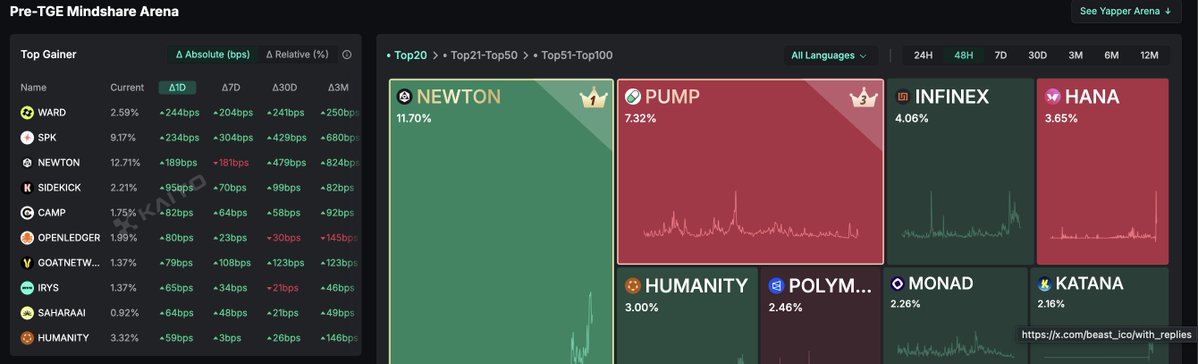Open the MONAD treemap tile
The width and height of the screenshot is (1198, 364).
(955, 316)
